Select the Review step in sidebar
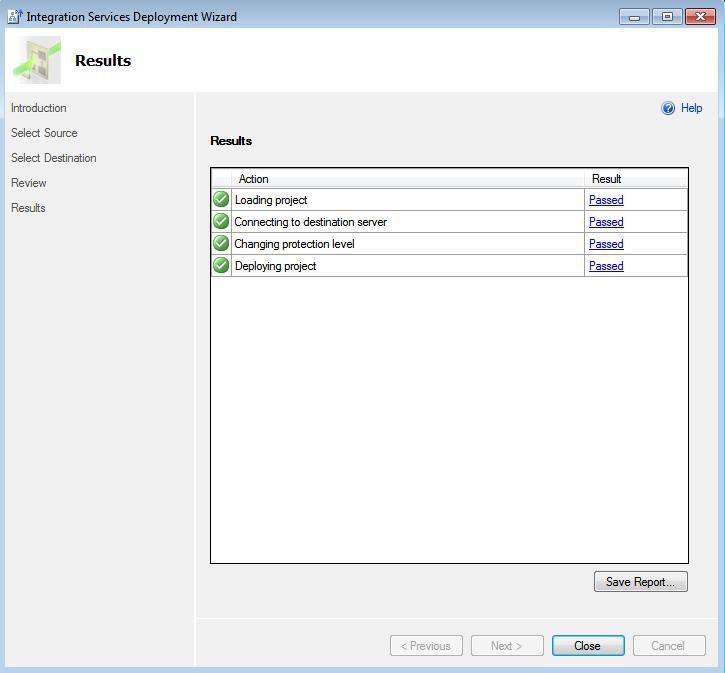 [29, 183]
